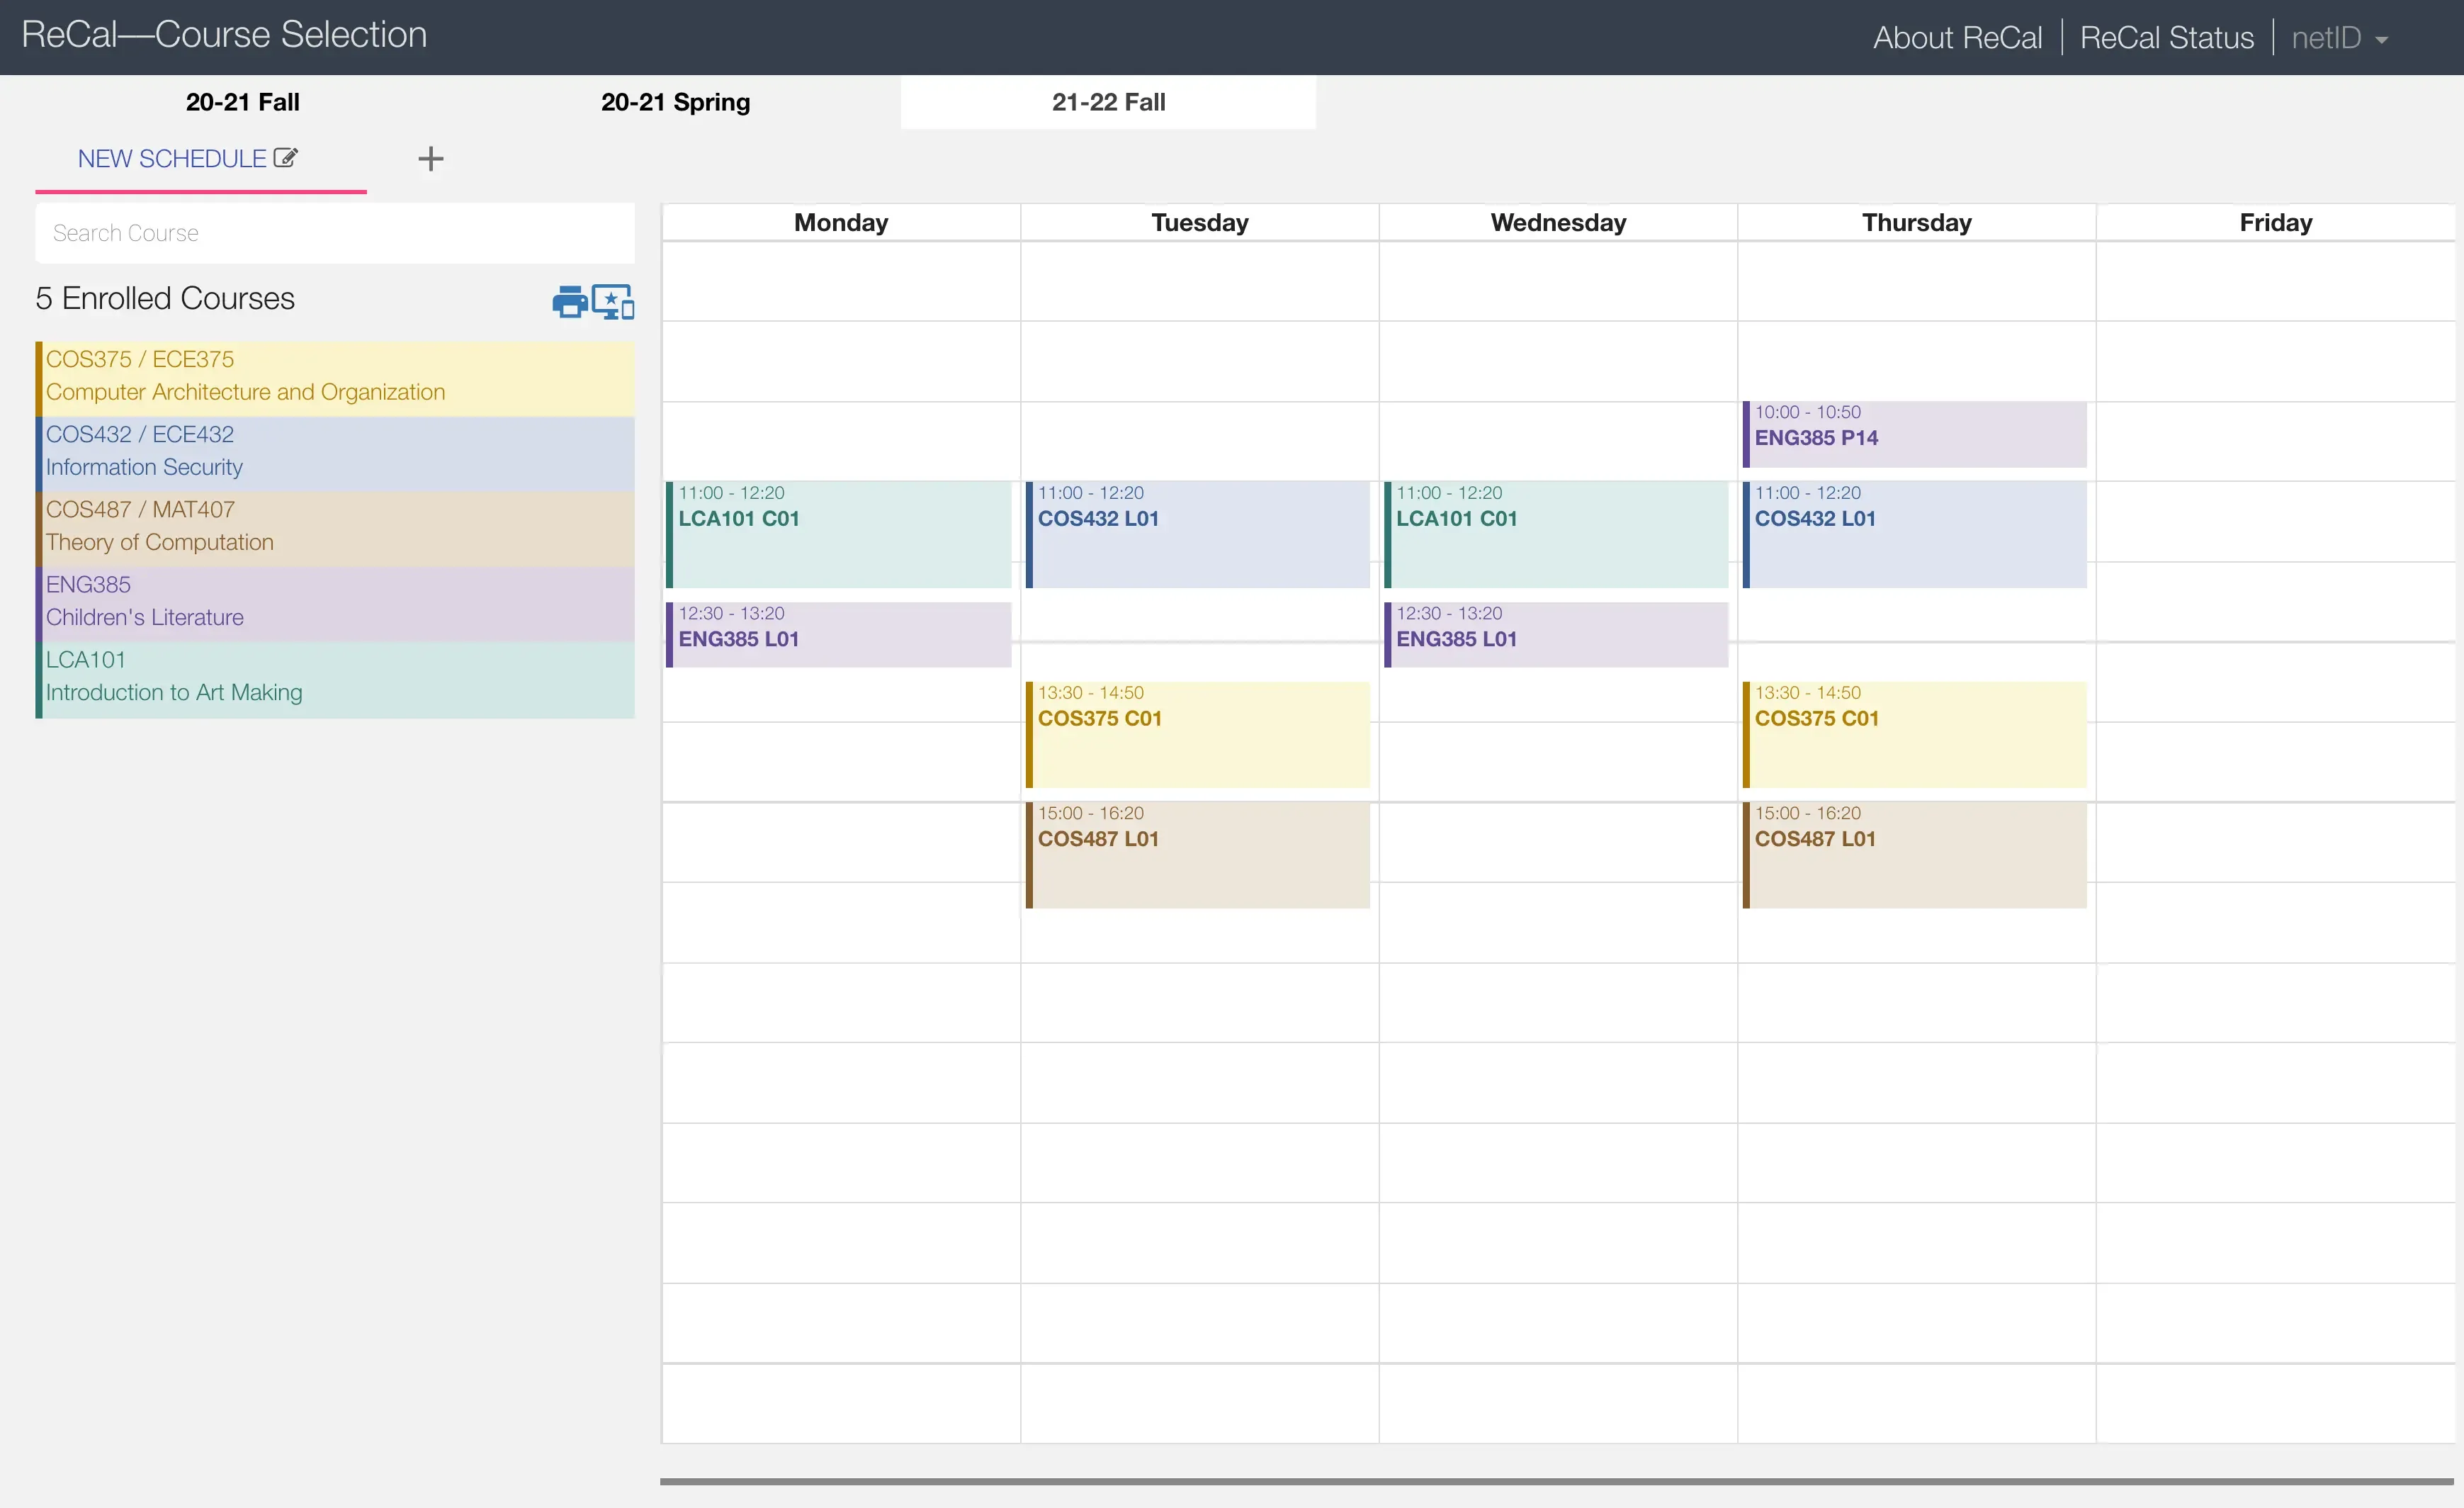Click the pencil icon to rename schedule

click(286, 157)
